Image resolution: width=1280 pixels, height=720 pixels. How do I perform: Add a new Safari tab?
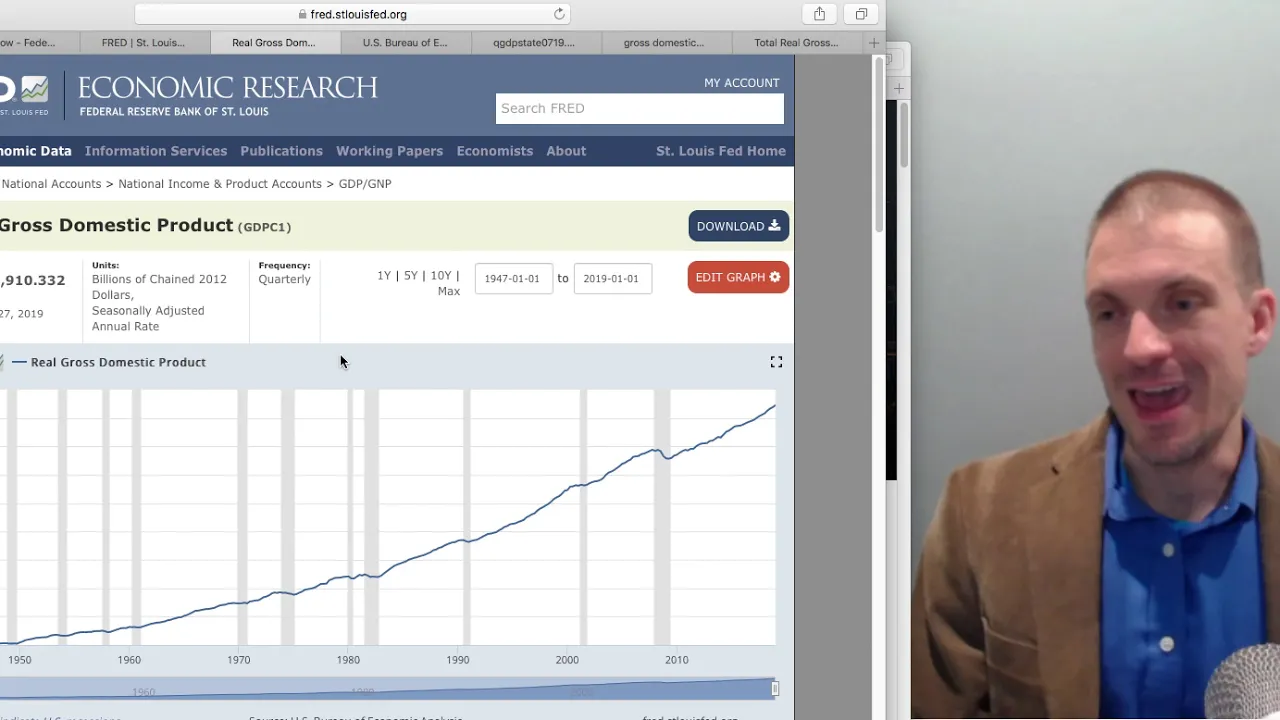(874, 42)
